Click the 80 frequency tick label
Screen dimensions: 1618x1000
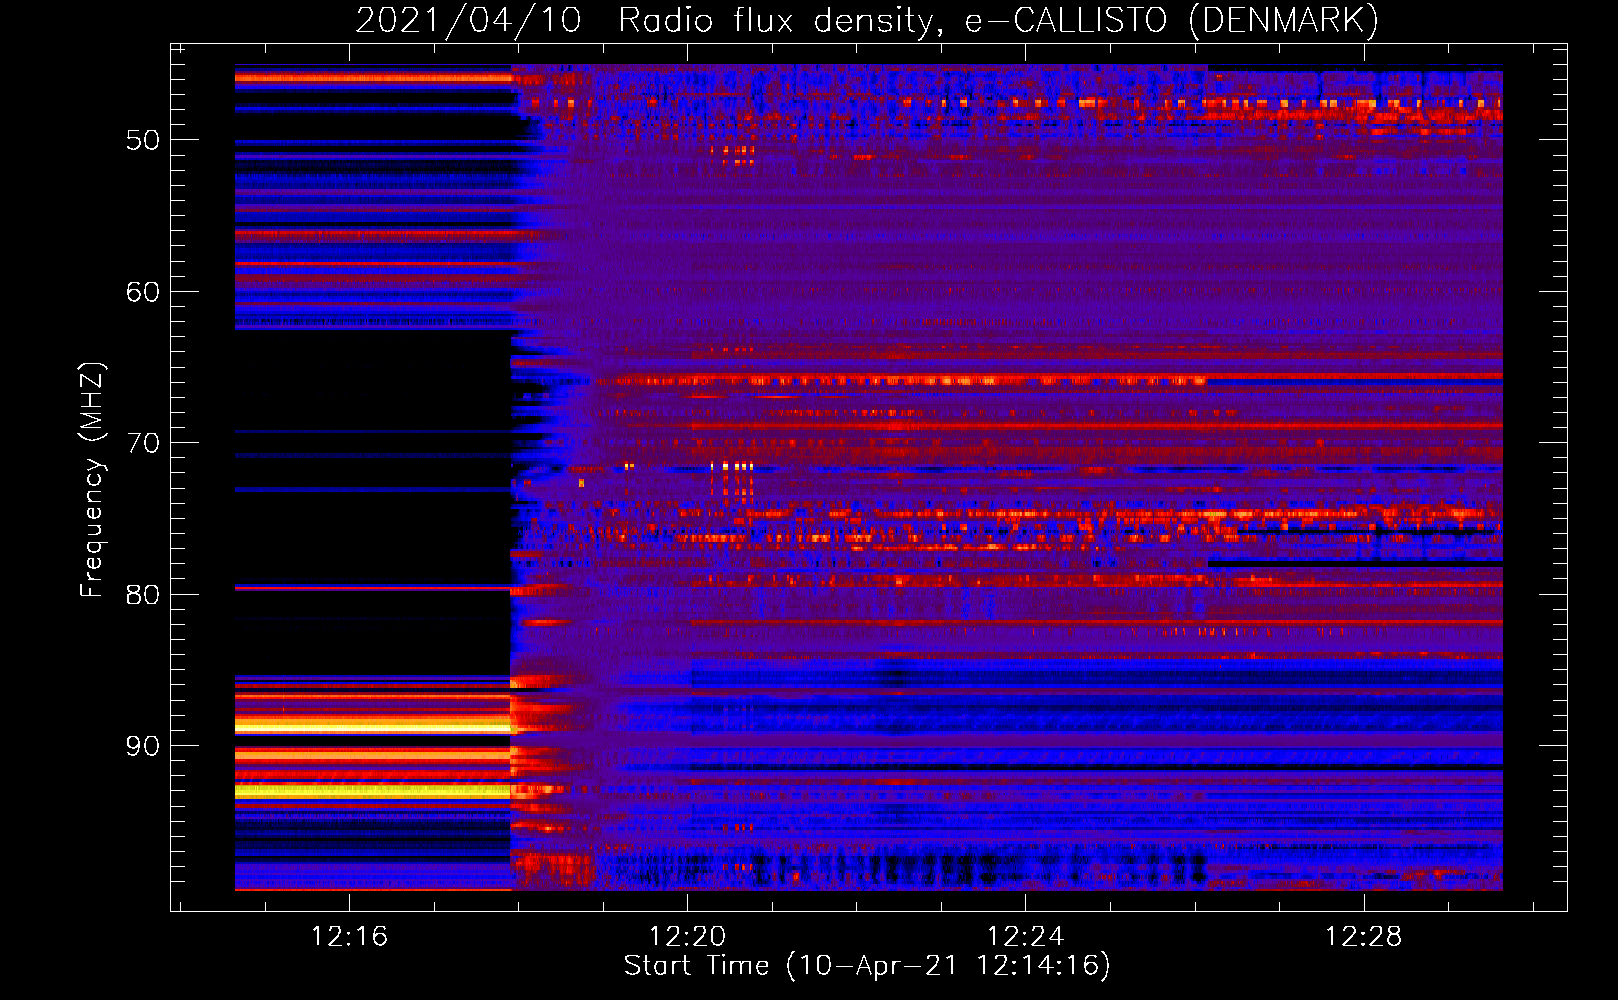[142, 595]
